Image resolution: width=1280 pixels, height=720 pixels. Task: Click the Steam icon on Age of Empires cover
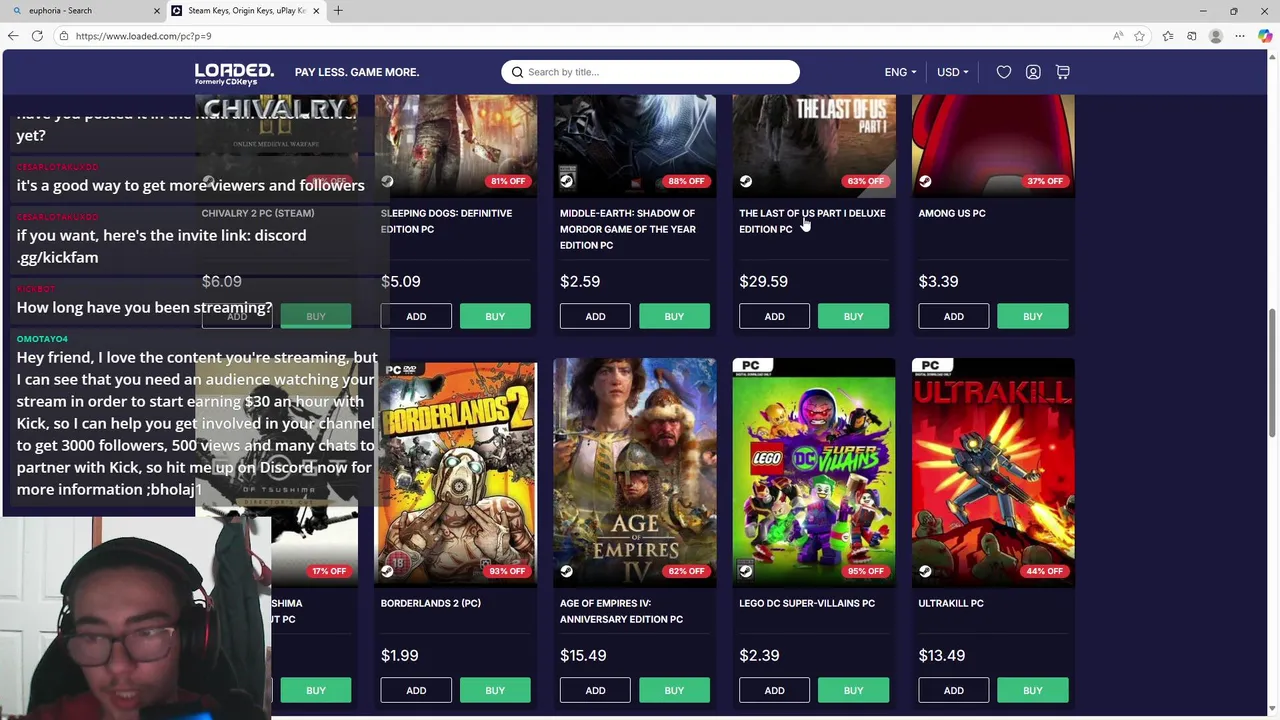point(566,571)
